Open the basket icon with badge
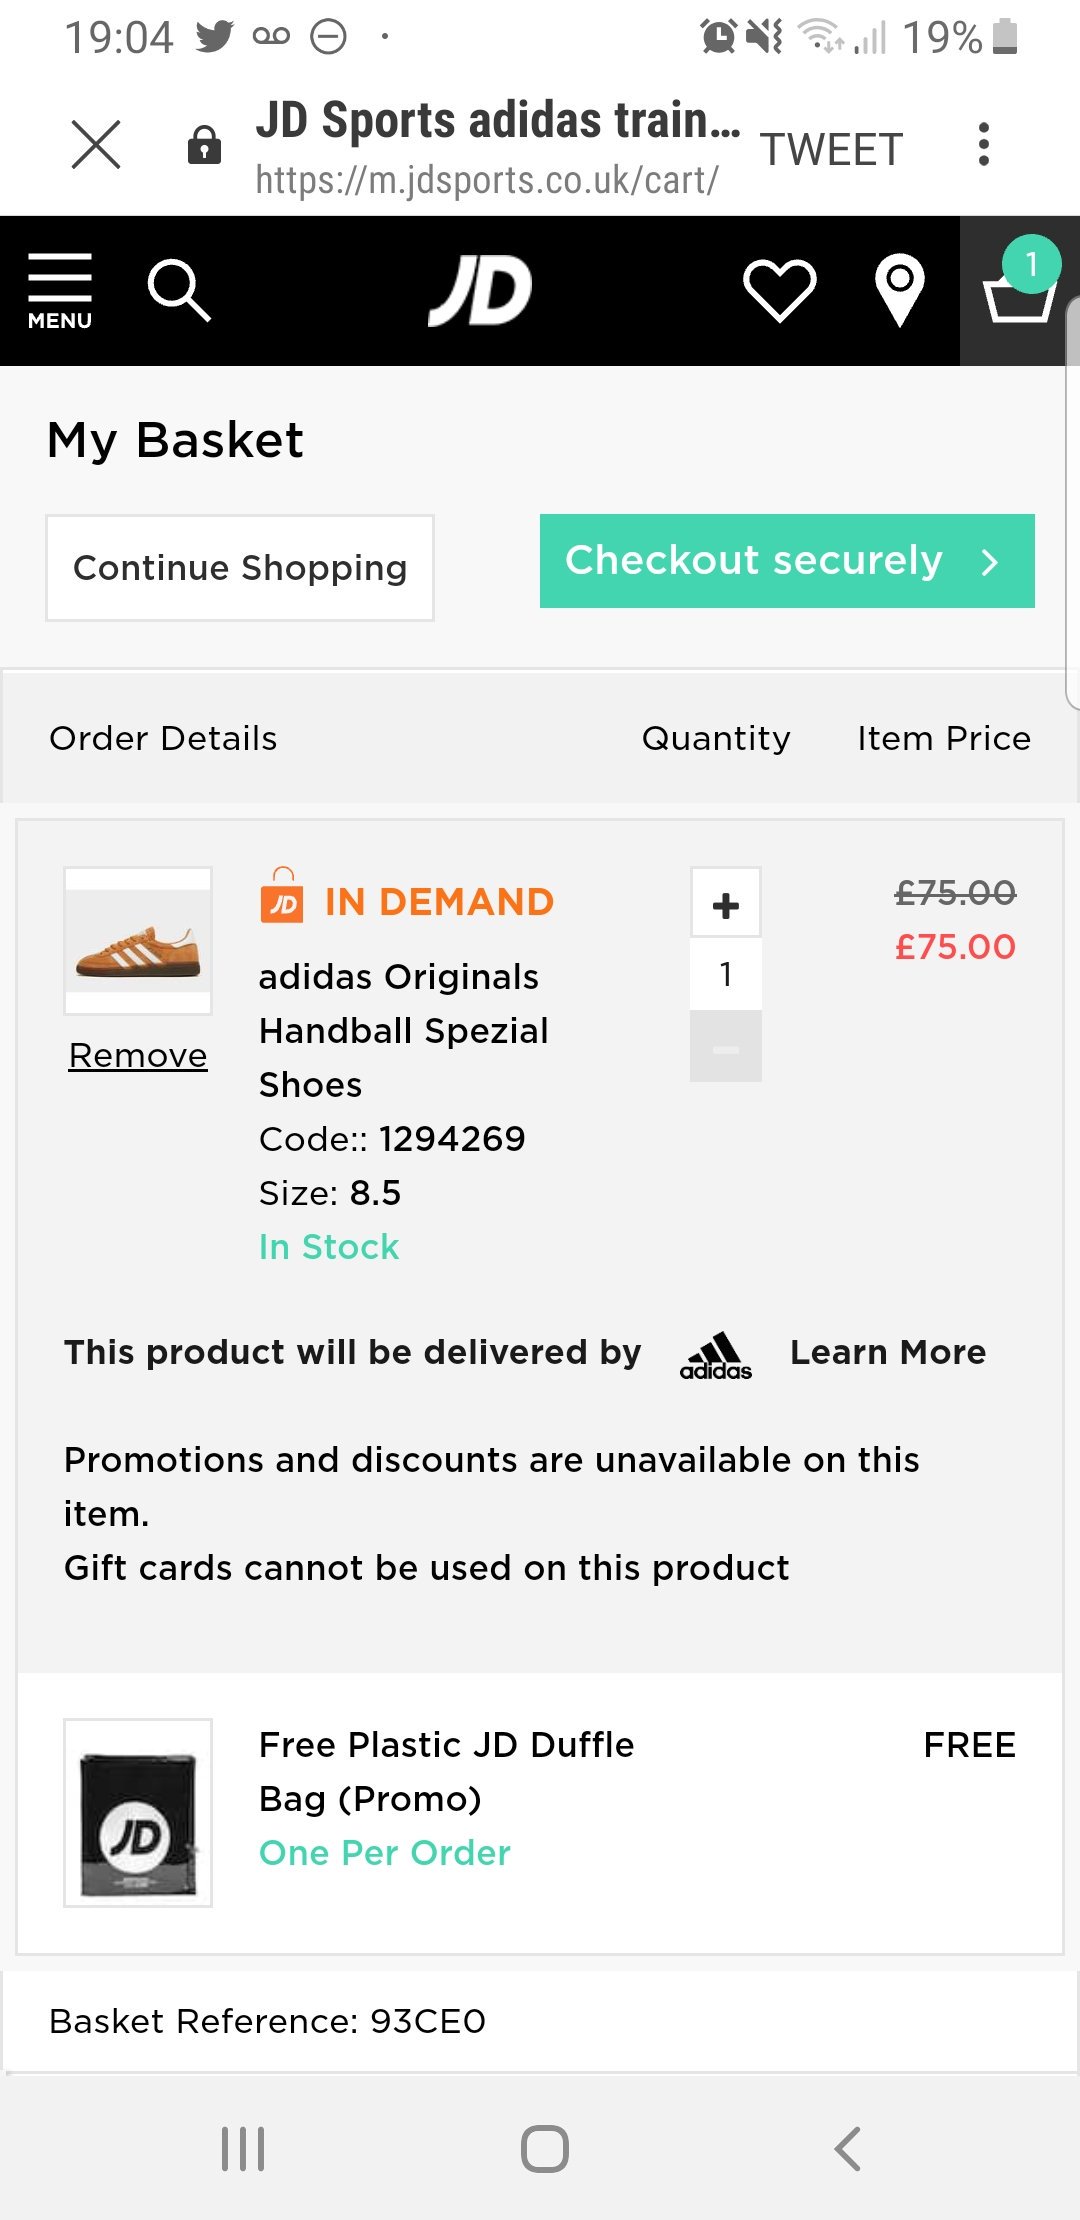Viewport: 1080px width, 2220px height. click(x=1020, y=290)
